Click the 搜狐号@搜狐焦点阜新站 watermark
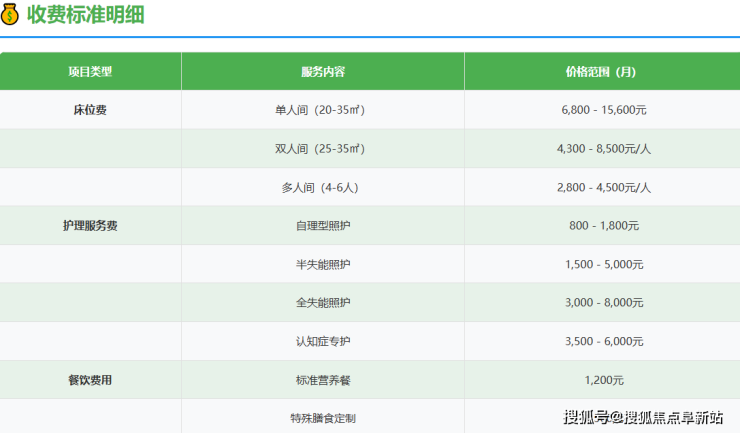This screenshot has width=740, height=433. pos(643,416)
